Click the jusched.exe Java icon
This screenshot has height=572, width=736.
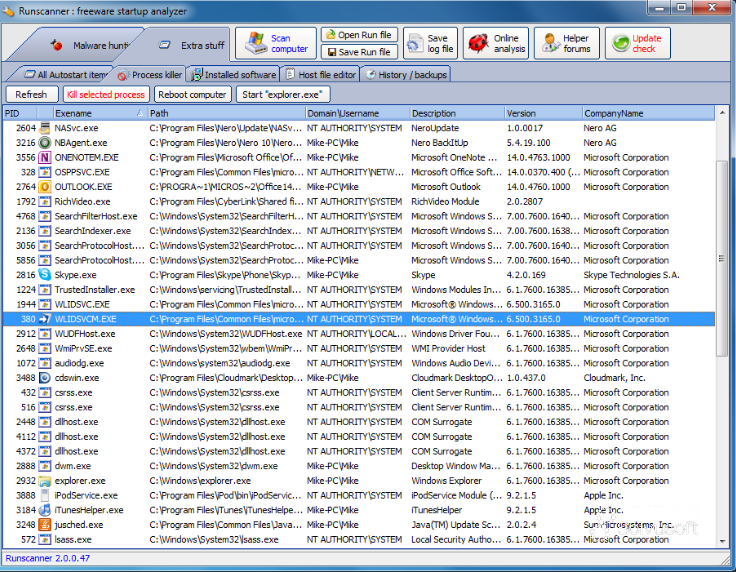[x=45, y=525]
